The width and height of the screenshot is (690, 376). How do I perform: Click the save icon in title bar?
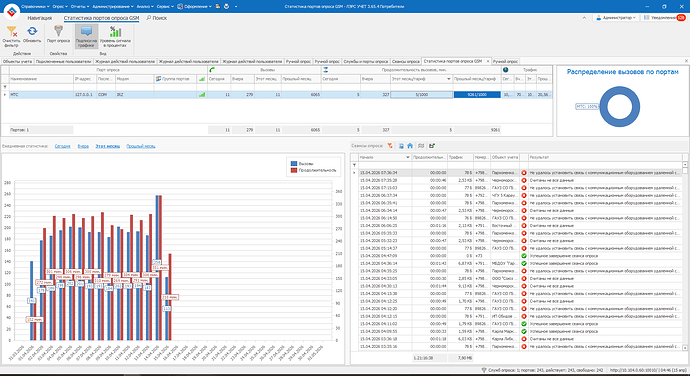[x=218, y=7]
